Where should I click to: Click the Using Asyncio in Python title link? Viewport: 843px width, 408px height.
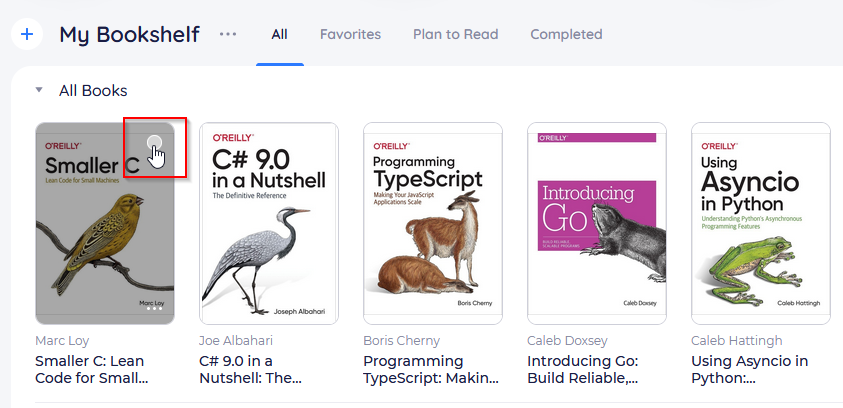coord(749,369)
